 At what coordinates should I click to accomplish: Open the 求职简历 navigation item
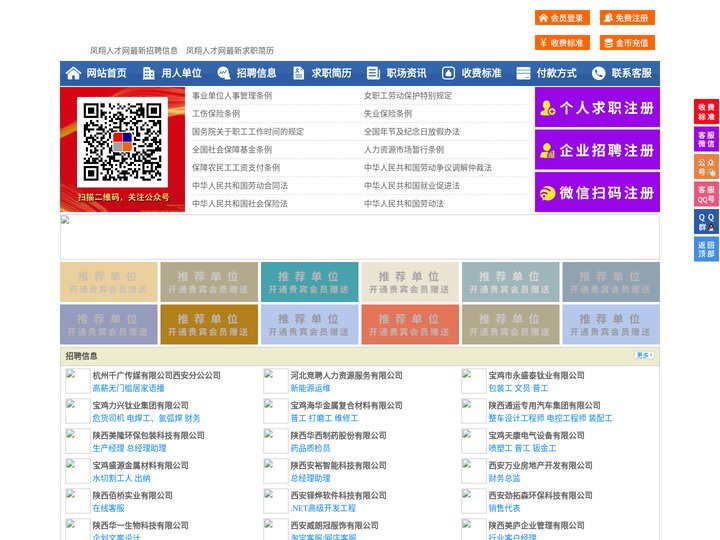coord(332,73)
